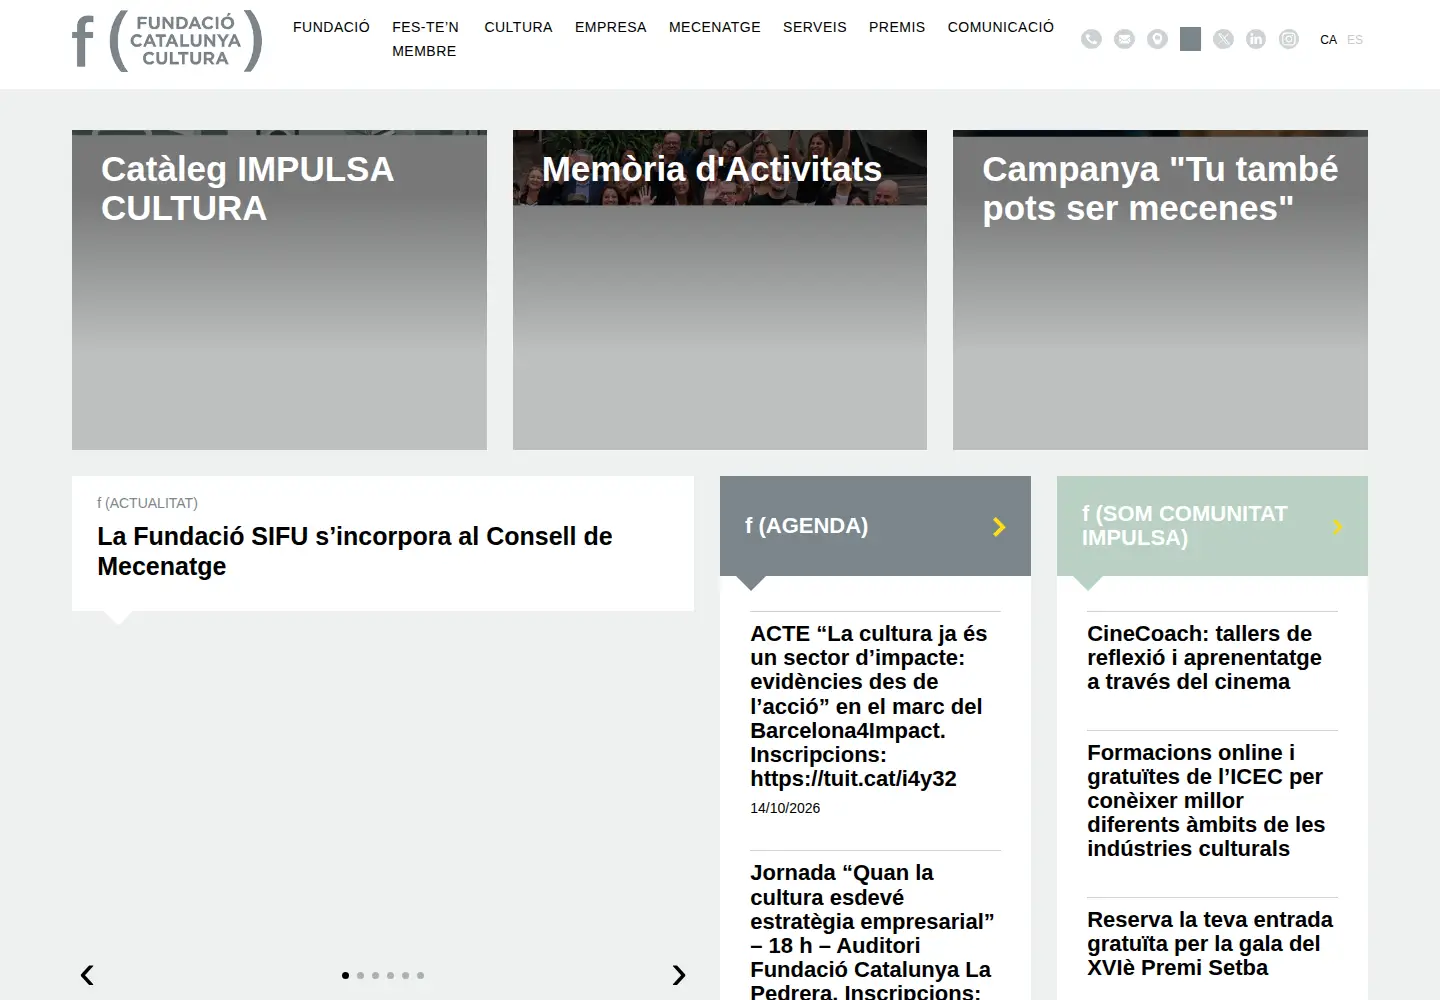Viewport: 1440px width, 1000px height.
Task: Open the Jornada "Quan la cultura esdevé" agenda item
Action: pos(873,933)
